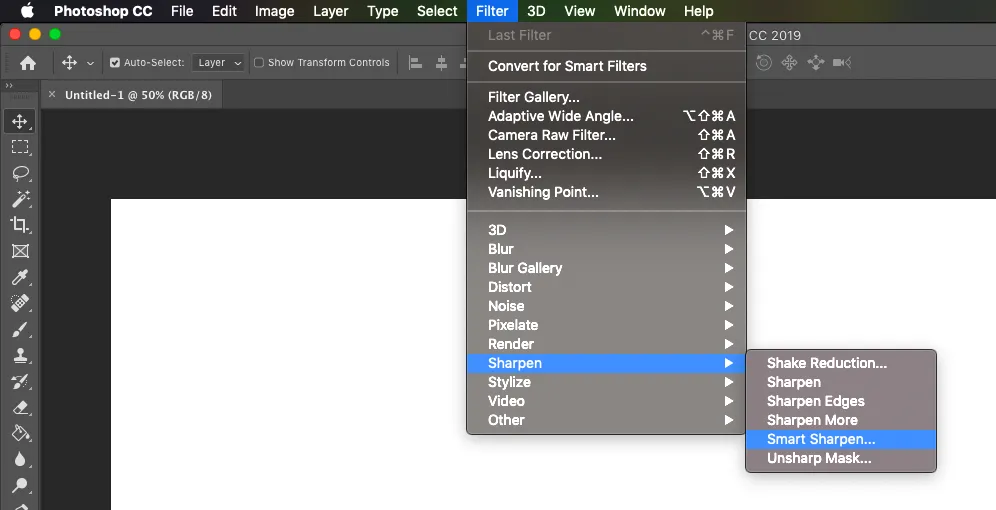Select the Frame tool

click(20, 251)
